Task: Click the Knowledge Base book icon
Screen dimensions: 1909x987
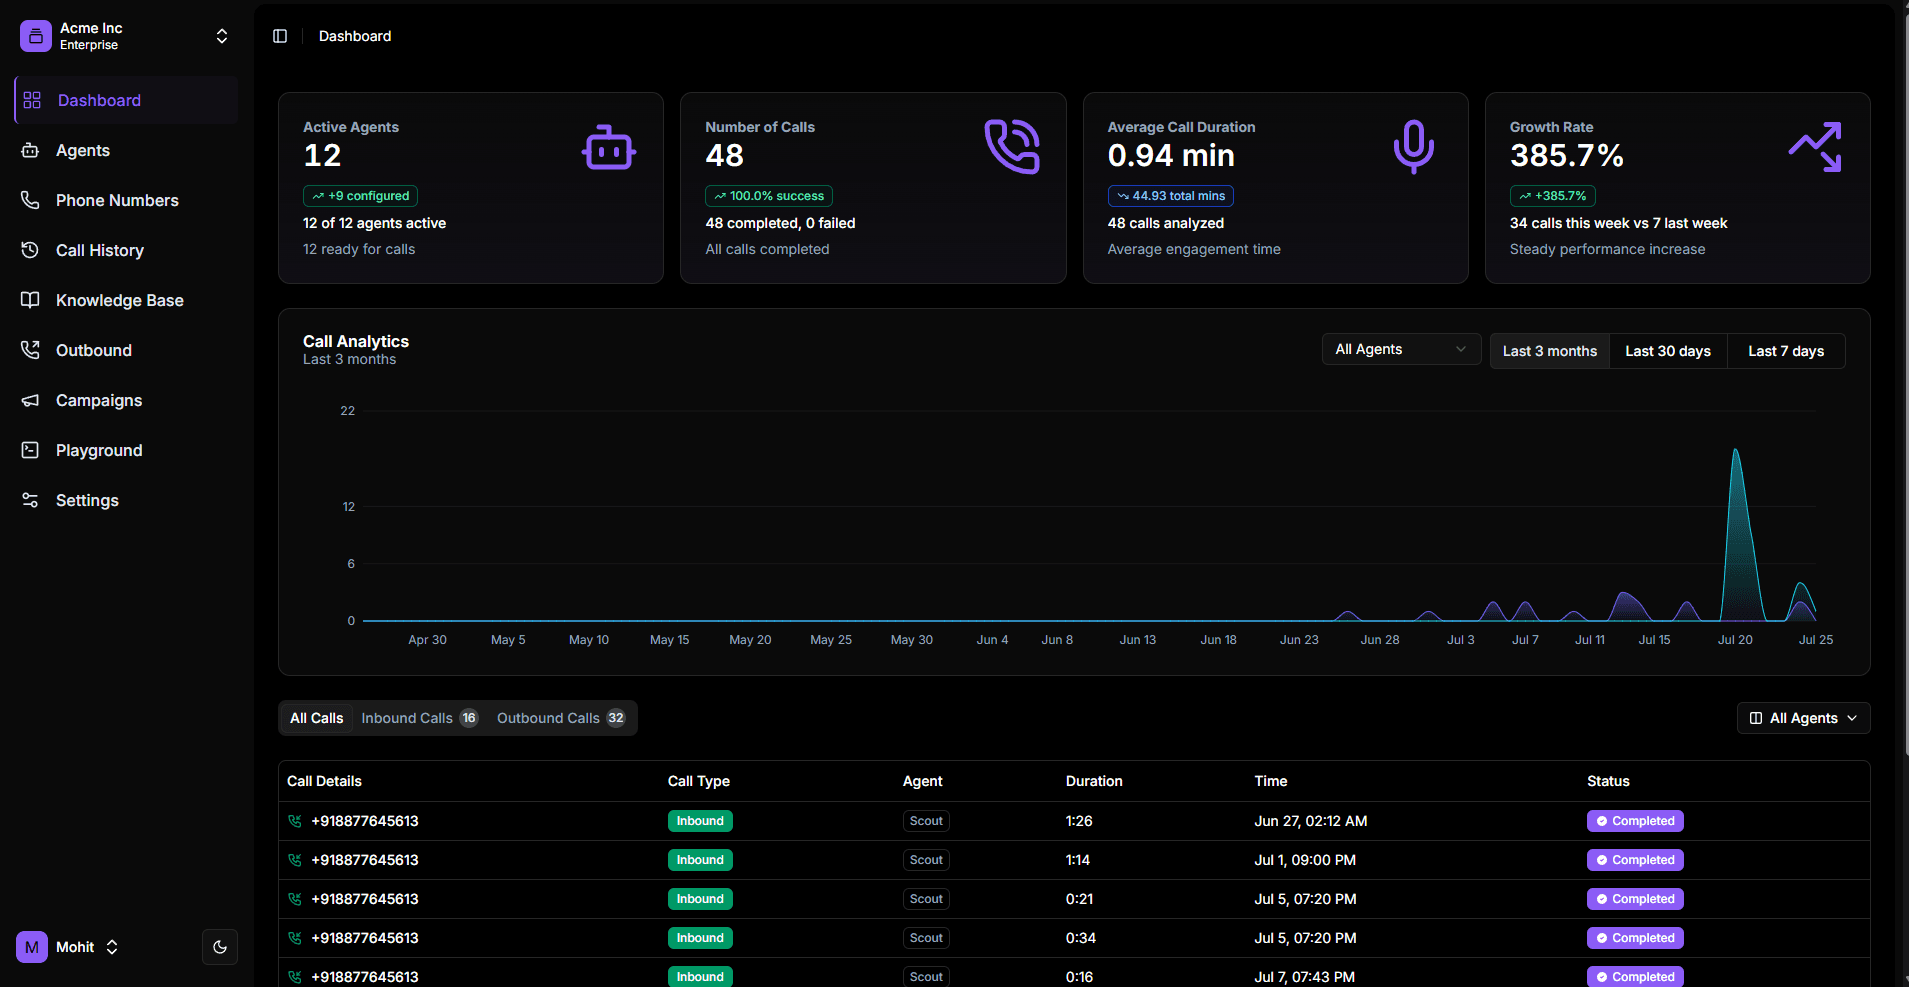Action: pos(31,300)
